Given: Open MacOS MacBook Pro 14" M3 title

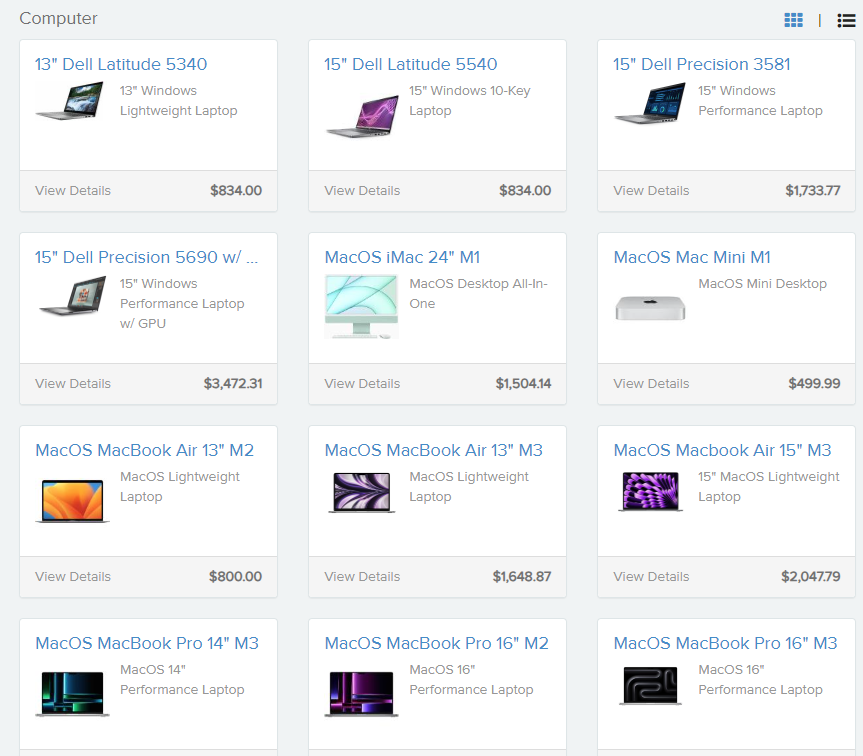Looking at the screenshot, I should coord(147,644).
